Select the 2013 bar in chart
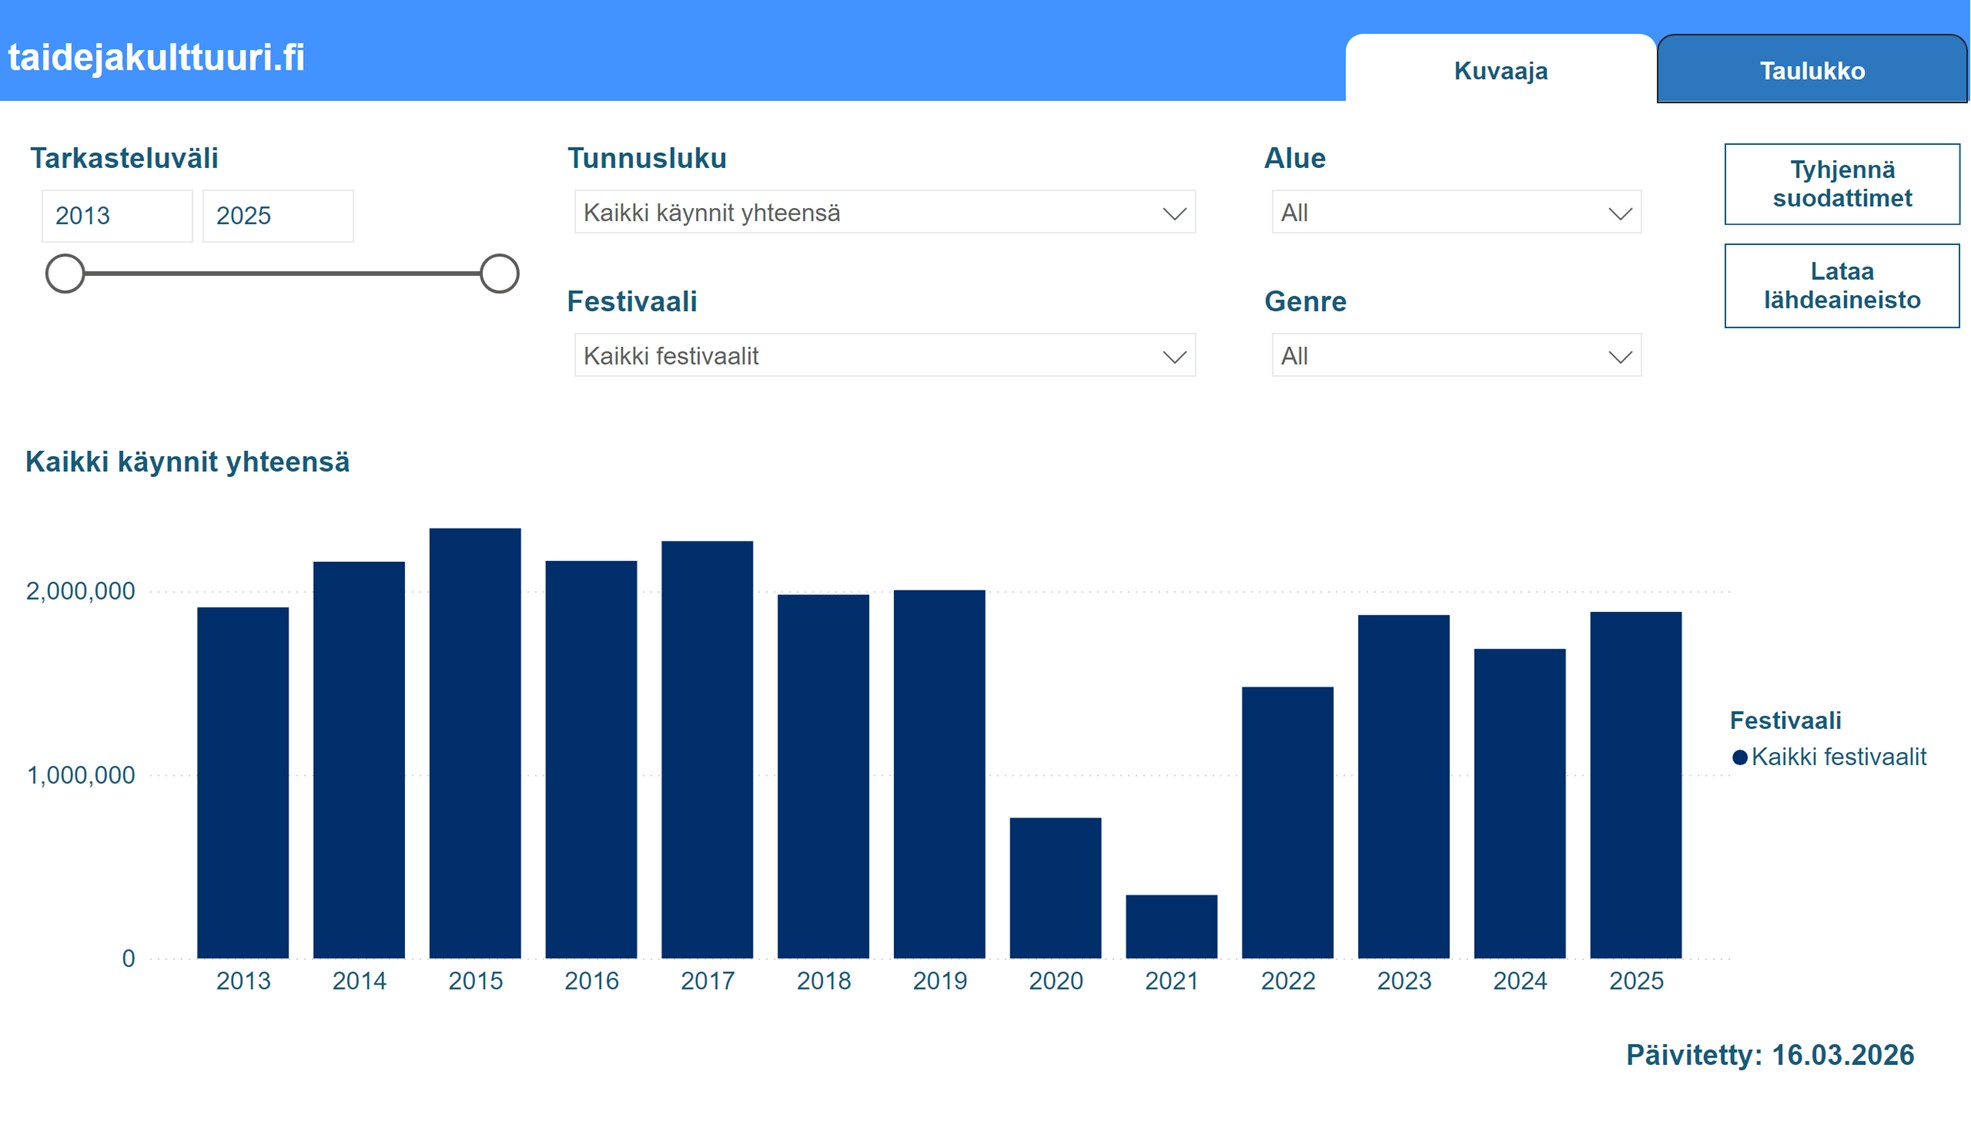This screenshot has width=1971, height=1125. (243, 782)
